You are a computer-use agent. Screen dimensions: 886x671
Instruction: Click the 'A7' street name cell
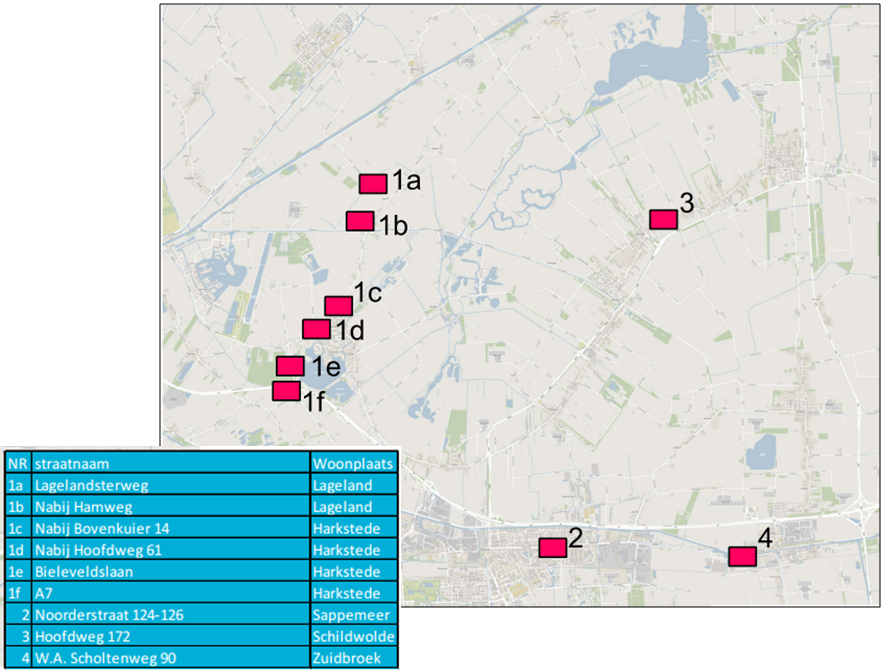pos(171,593)
